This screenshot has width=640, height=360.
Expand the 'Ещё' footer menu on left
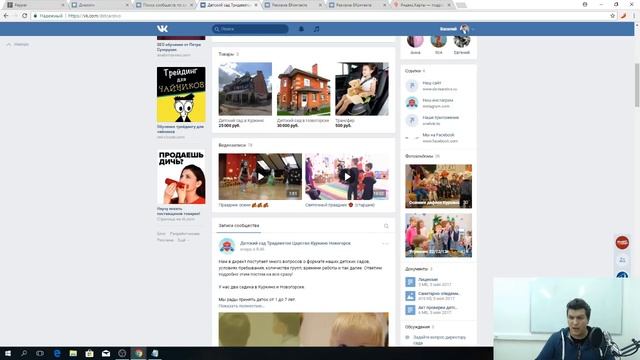point(182,240)
